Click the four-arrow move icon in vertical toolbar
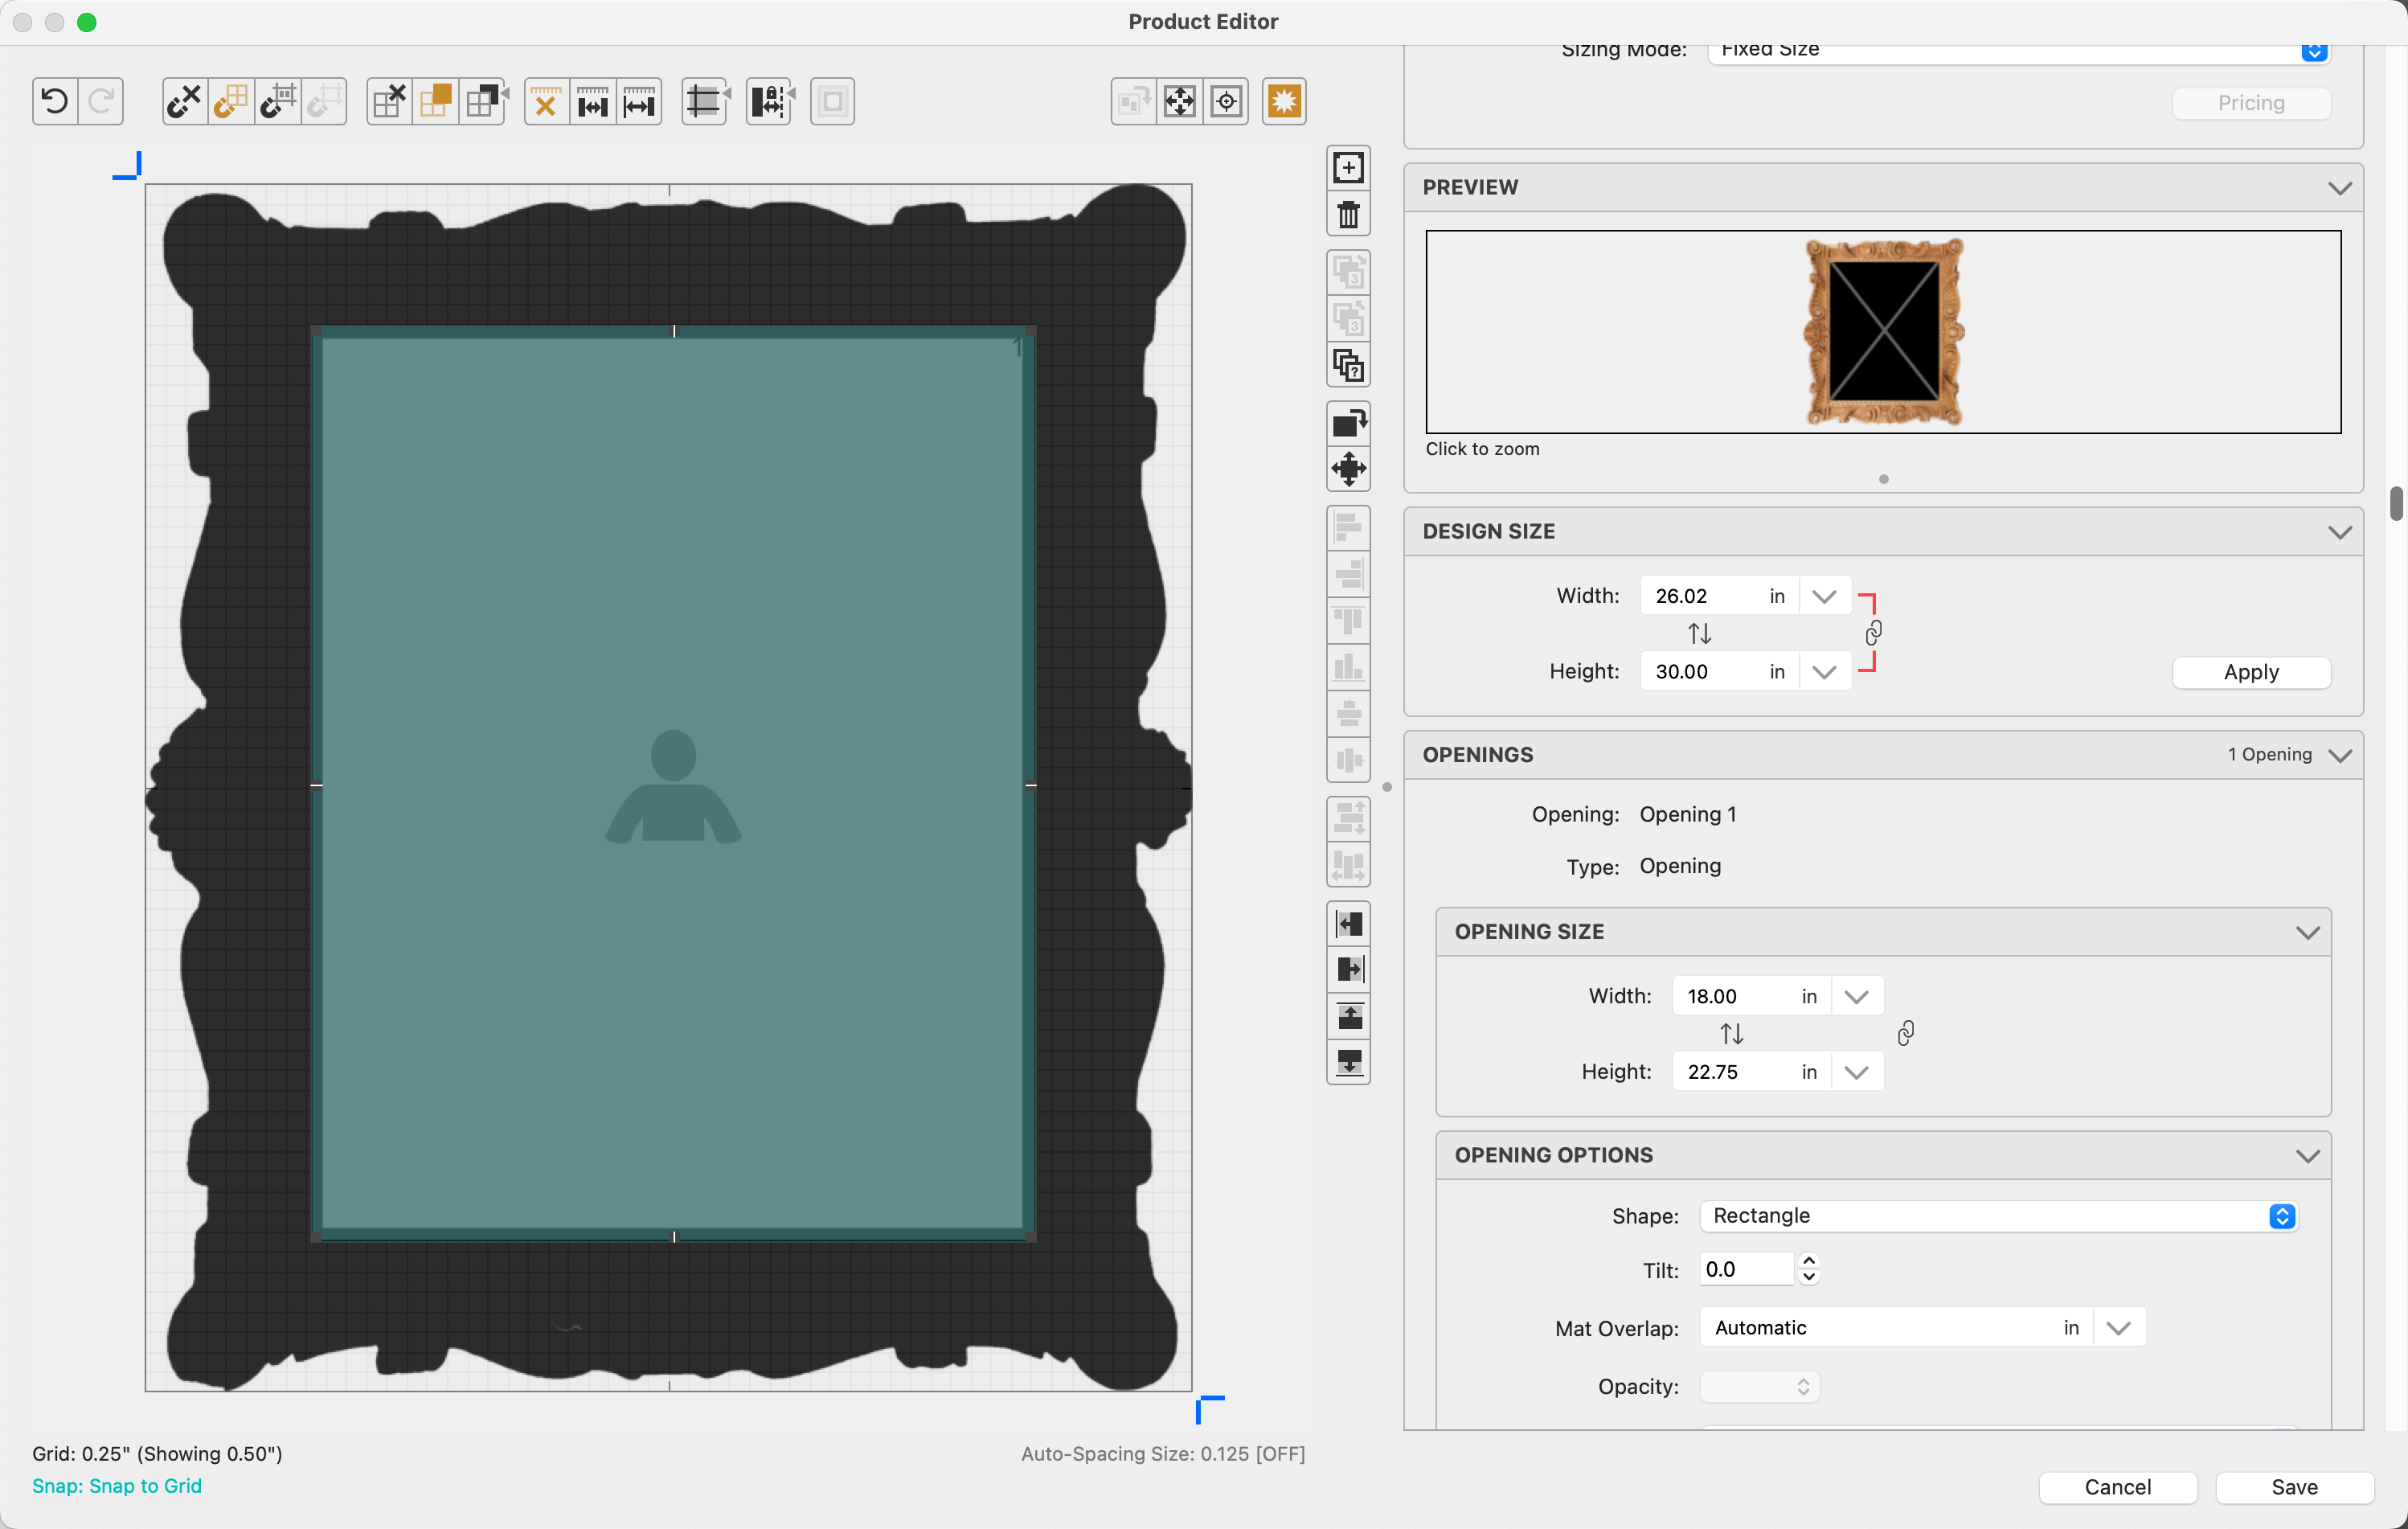The width and height of the screenshot is (2408, 1529). pyautogui.click(x=1348, y=469)
